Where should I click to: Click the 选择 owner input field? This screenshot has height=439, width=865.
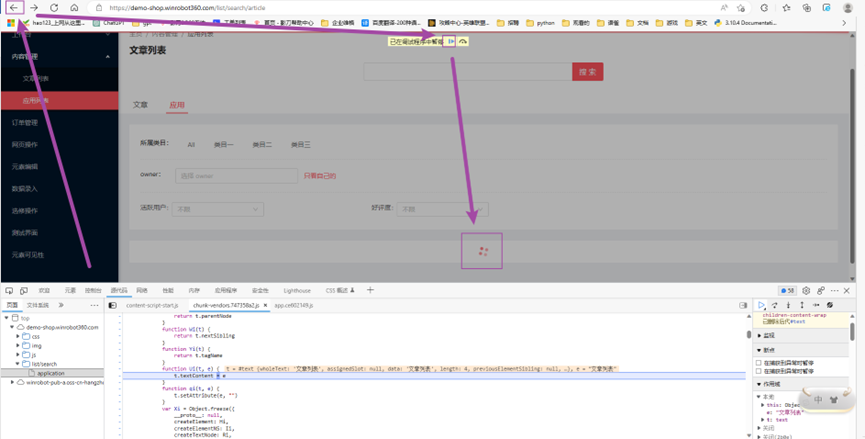point(237,176)
